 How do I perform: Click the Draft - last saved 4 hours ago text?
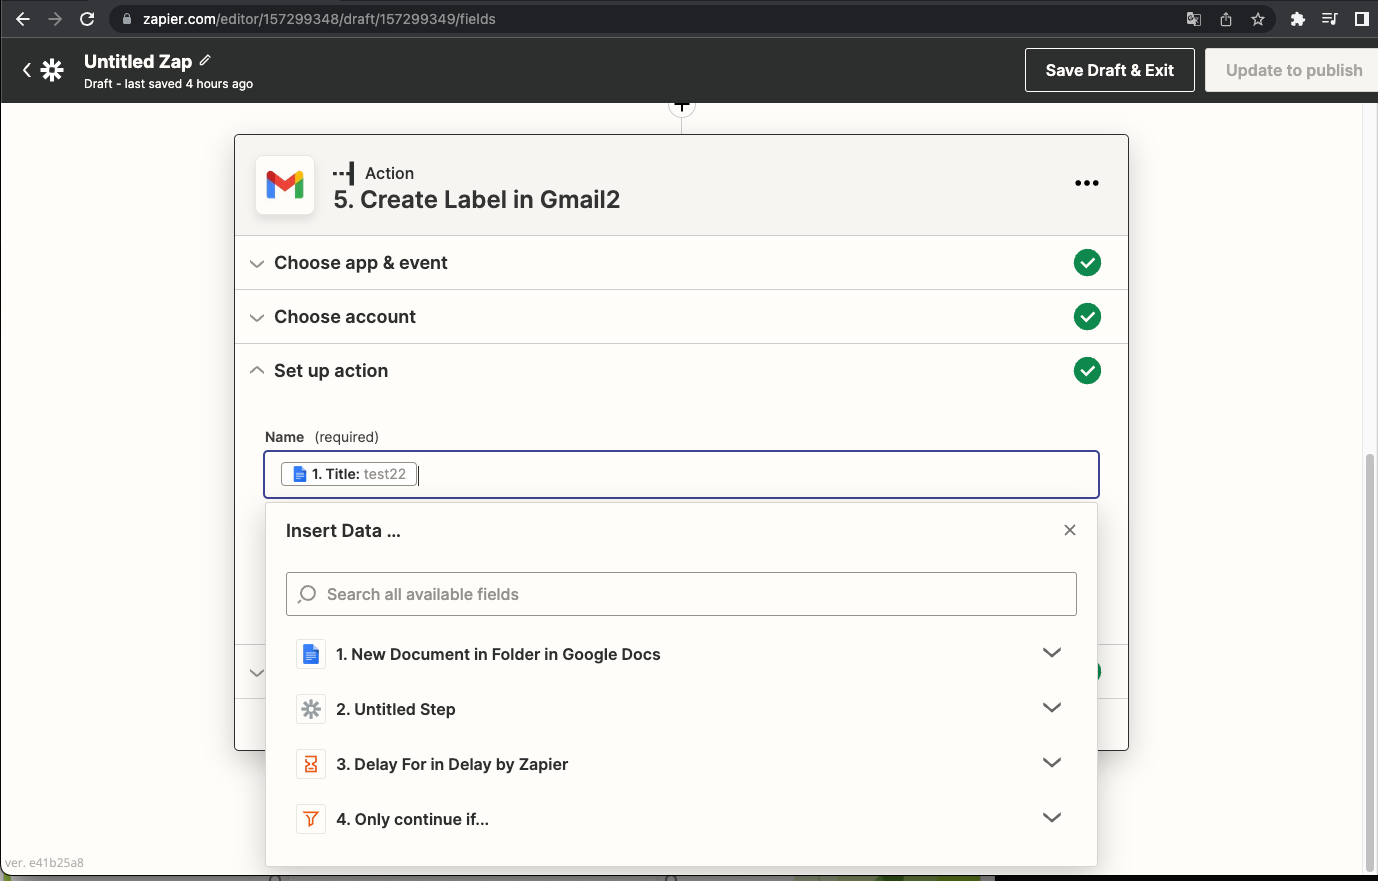click(x=168, y=84)
